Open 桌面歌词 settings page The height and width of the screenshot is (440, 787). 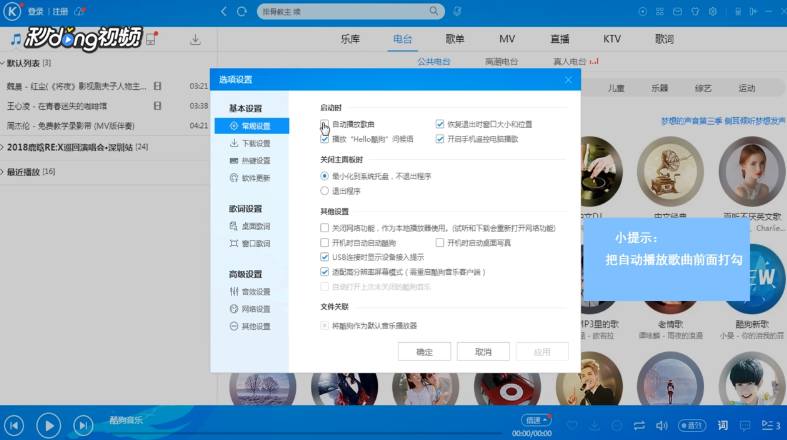click(251, 226)
